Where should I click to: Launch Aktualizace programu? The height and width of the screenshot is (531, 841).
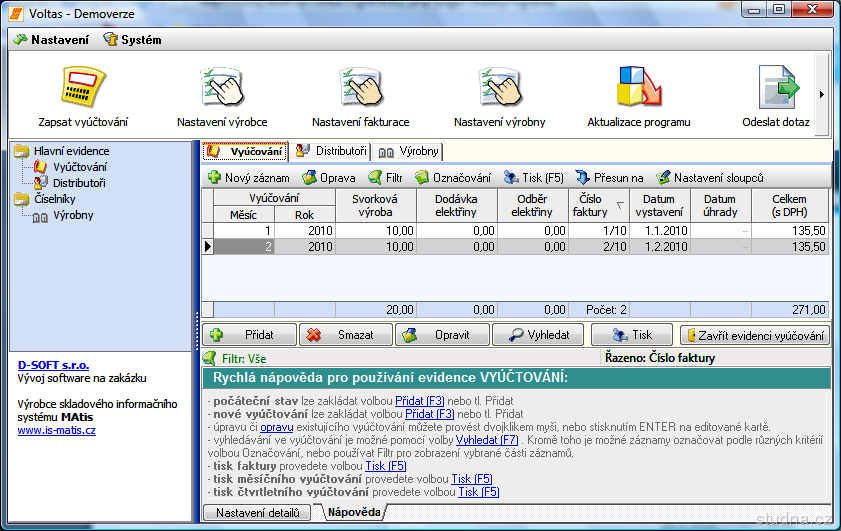click(638, 88)
